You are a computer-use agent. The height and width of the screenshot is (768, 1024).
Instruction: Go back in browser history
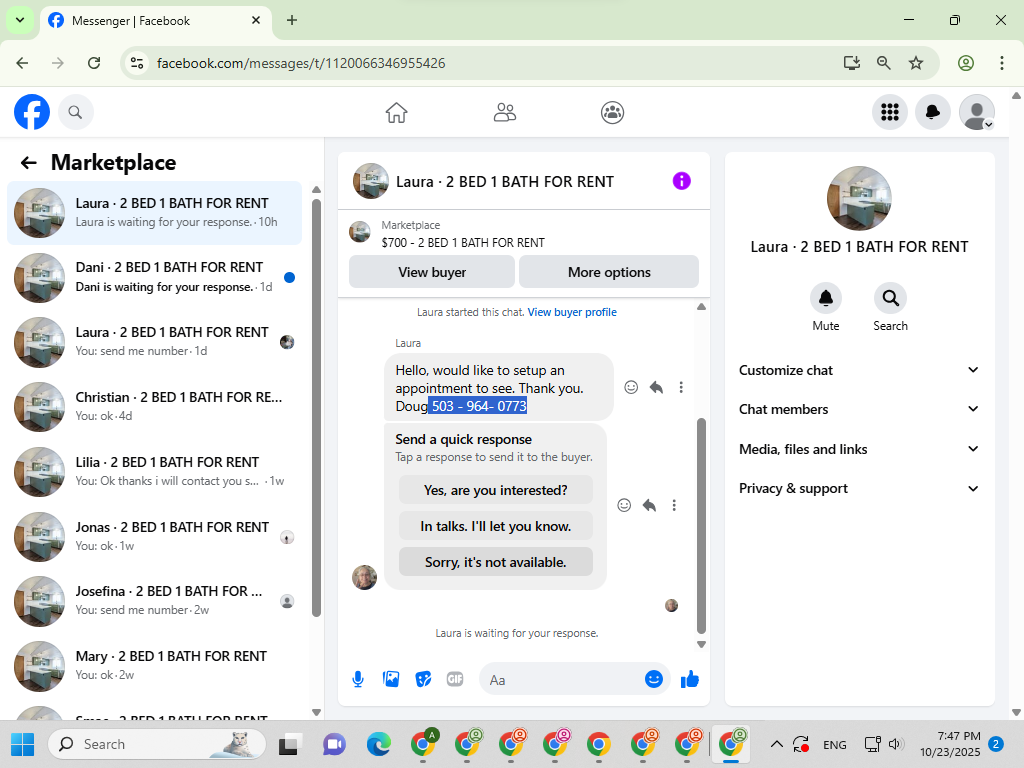[22, 63]
